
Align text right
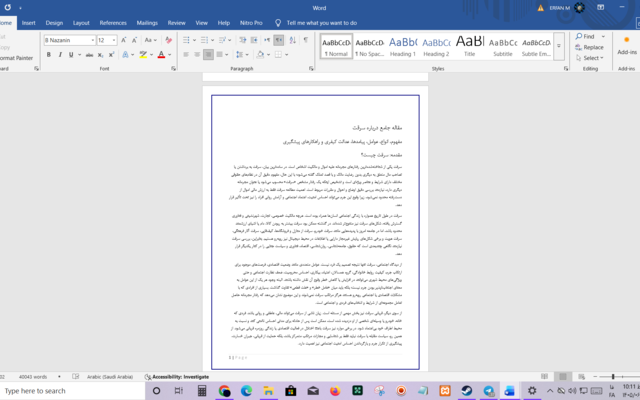[x=208, y=55]
